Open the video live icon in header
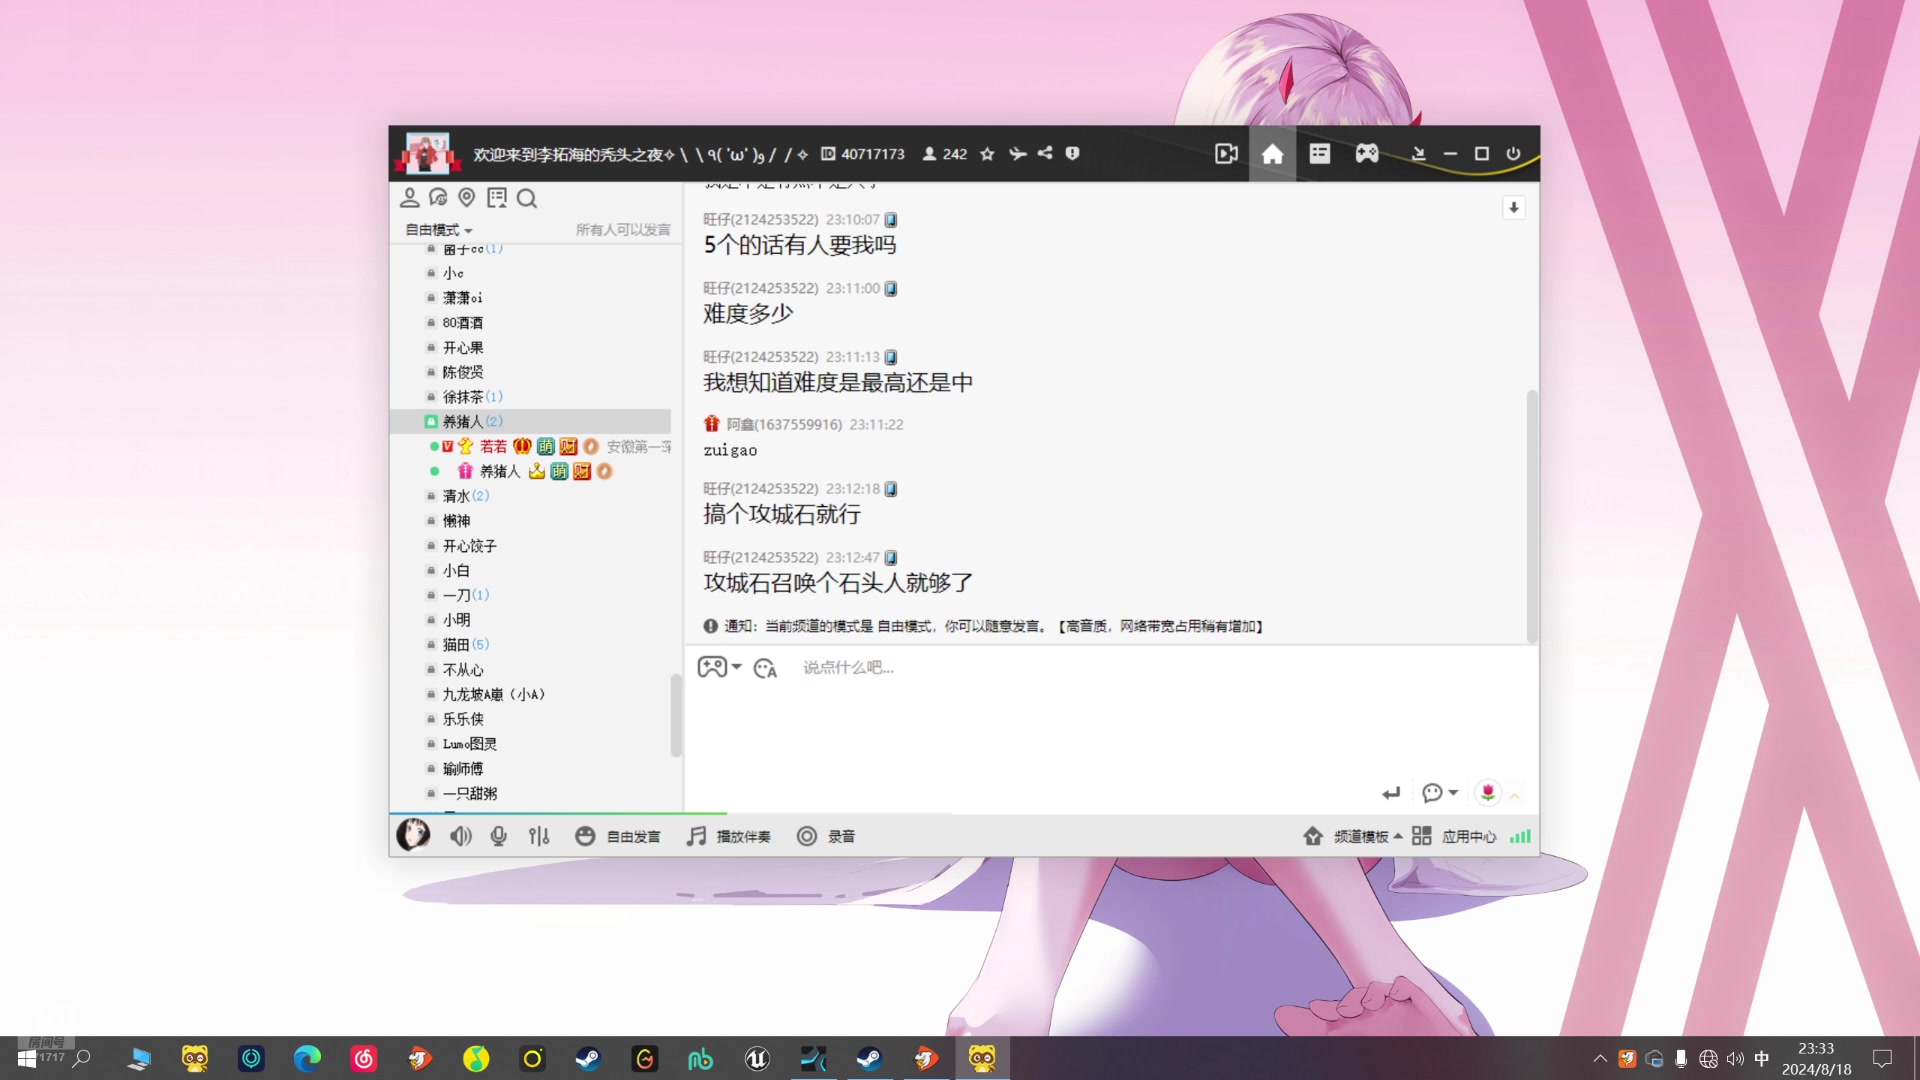This screenshot has width=1920, height=1080. coord(1226,154)
